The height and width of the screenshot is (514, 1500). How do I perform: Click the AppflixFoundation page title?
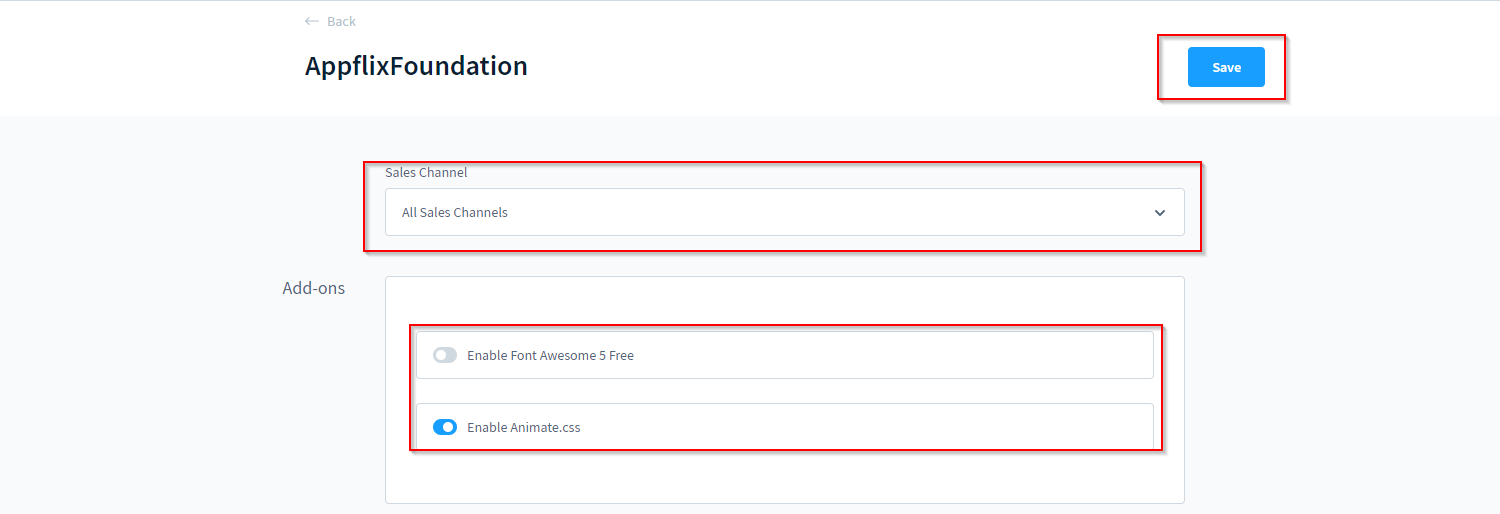tap(416, 66)
